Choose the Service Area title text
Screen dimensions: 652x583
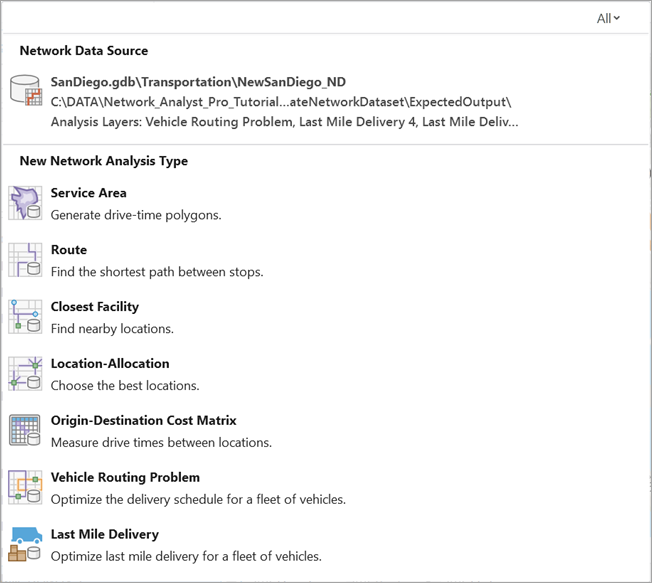[x=89, y=193]
